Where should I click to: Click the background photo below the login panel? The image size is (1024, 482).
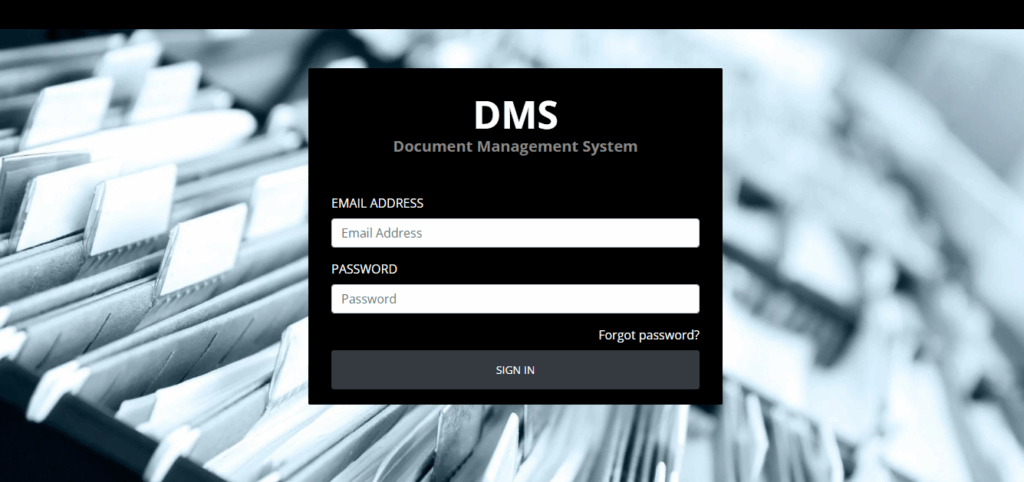[x=515, y=445]
